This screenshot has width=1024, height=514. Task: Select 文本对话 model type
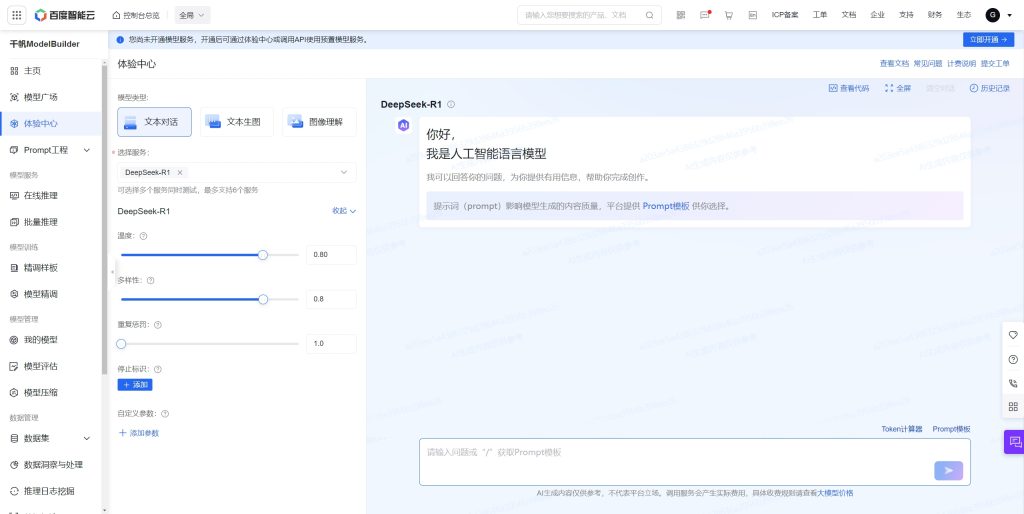tap(155, 122)
